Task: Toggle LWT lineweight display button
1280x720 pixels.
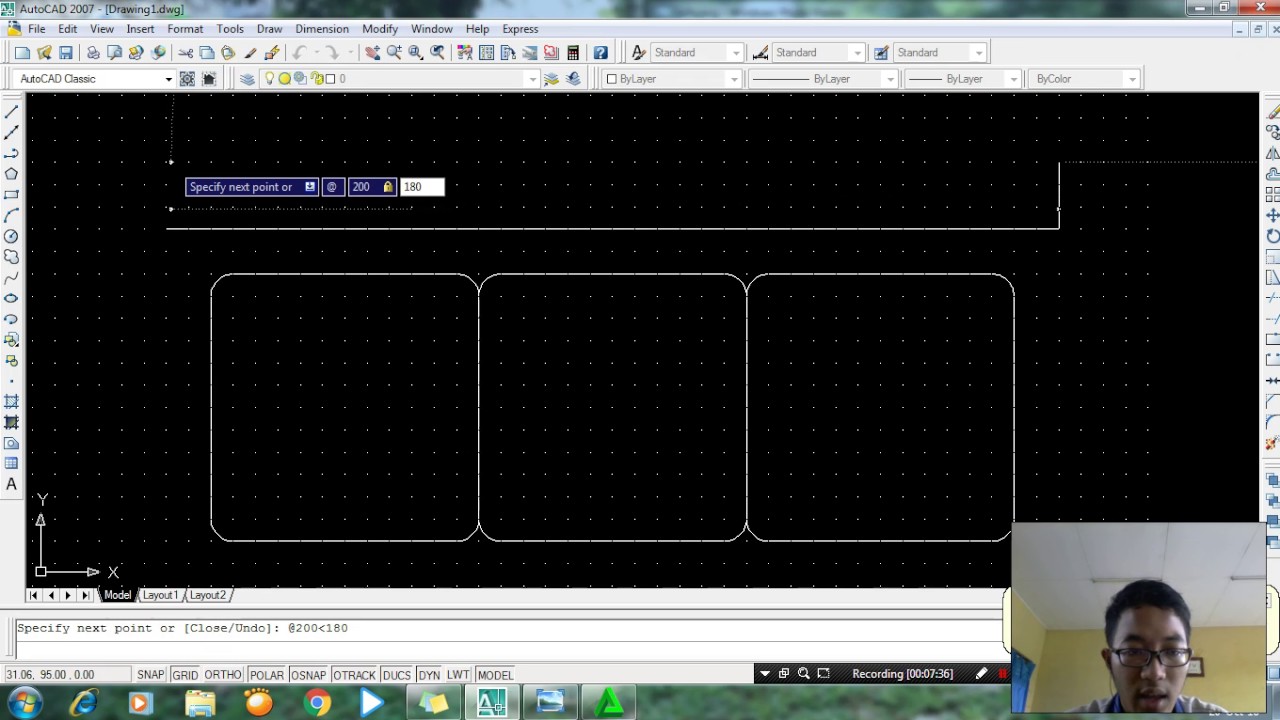Action: click(x=458, y=675)
